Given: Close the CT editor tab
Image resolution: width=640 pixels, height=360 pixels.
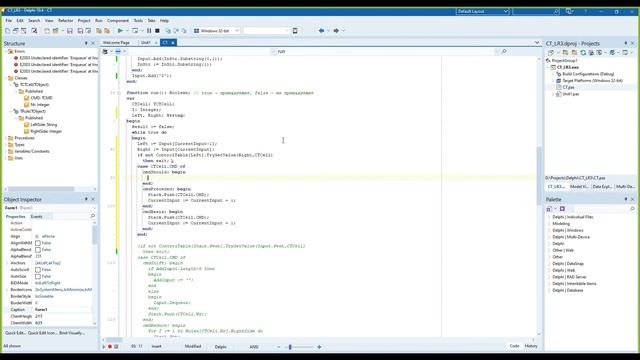Looking at the screenshot, I should pyautogui.click(x=173, y=42).
